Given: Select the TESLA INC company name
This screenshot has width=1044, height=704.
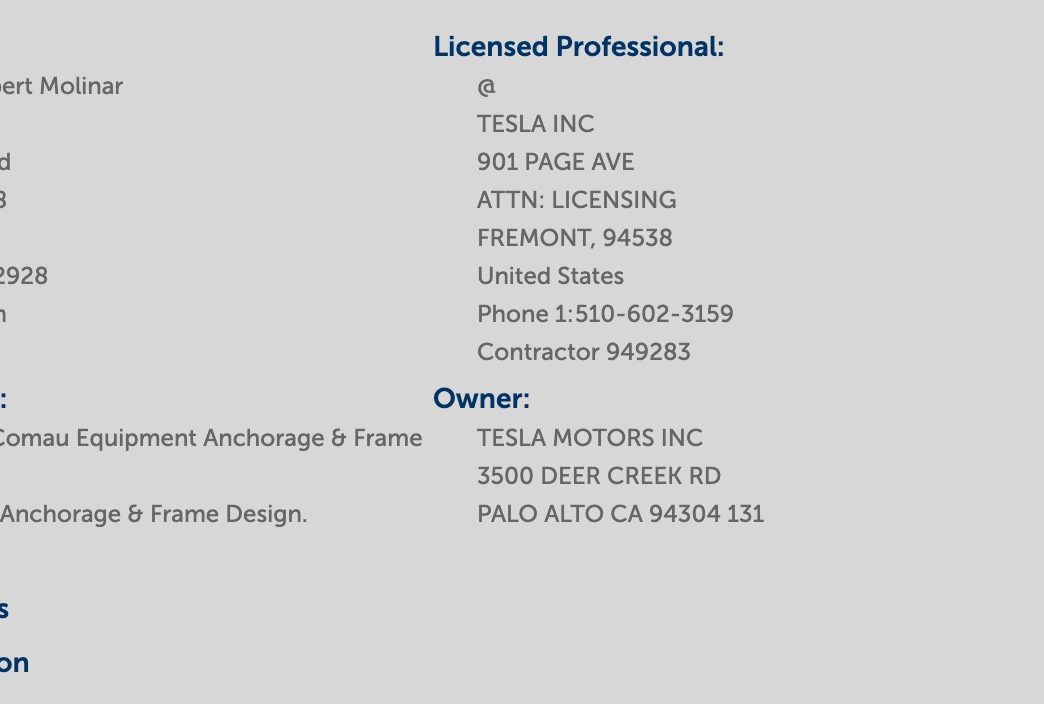Looking at the screenshot, I should (x=535, y=124).
